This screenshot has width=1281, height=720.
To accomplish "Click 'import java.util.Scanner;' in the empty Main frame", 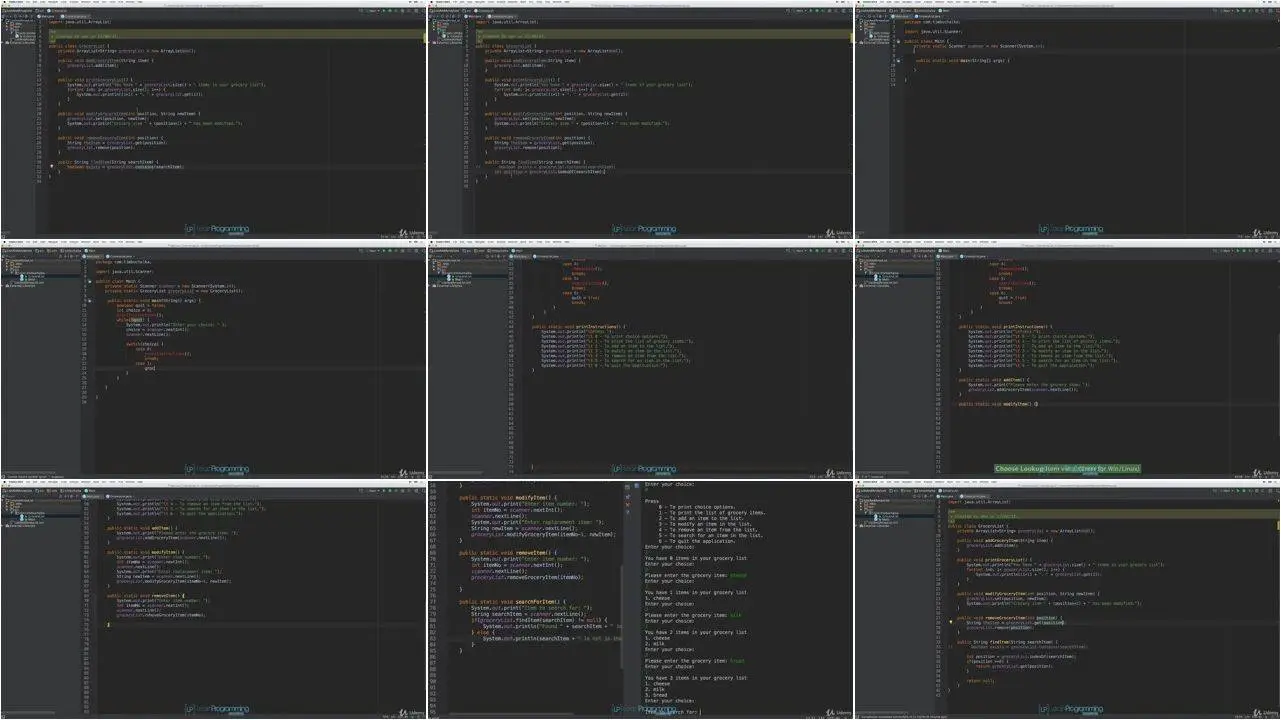I will point(932,32).
